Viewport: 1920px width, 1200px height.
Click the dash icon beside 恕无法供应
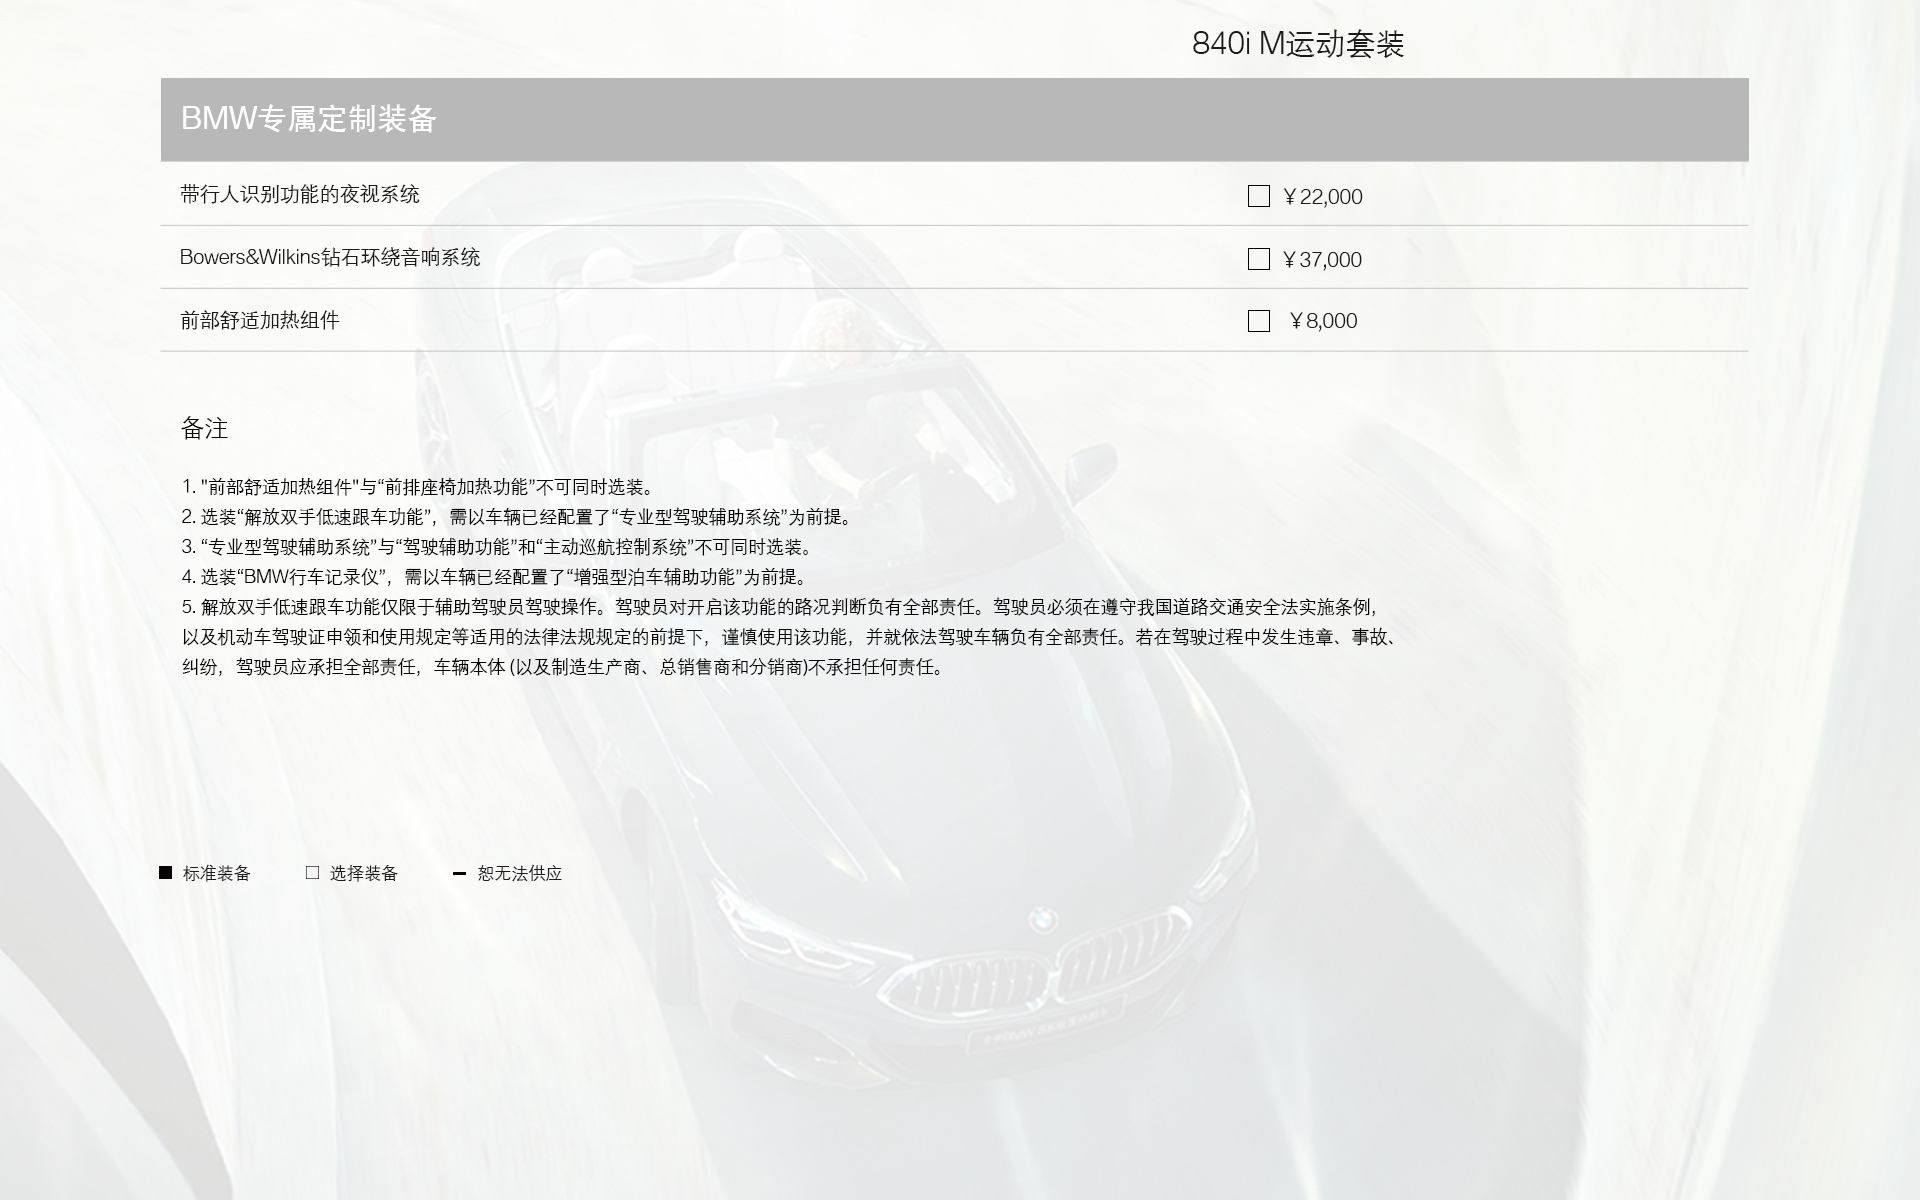coord(459,873)
